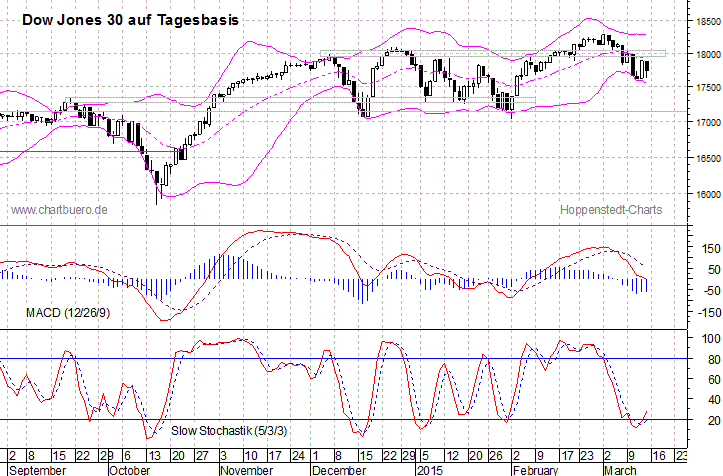Click the October 6 date tick label

click(x=127, y=457)
